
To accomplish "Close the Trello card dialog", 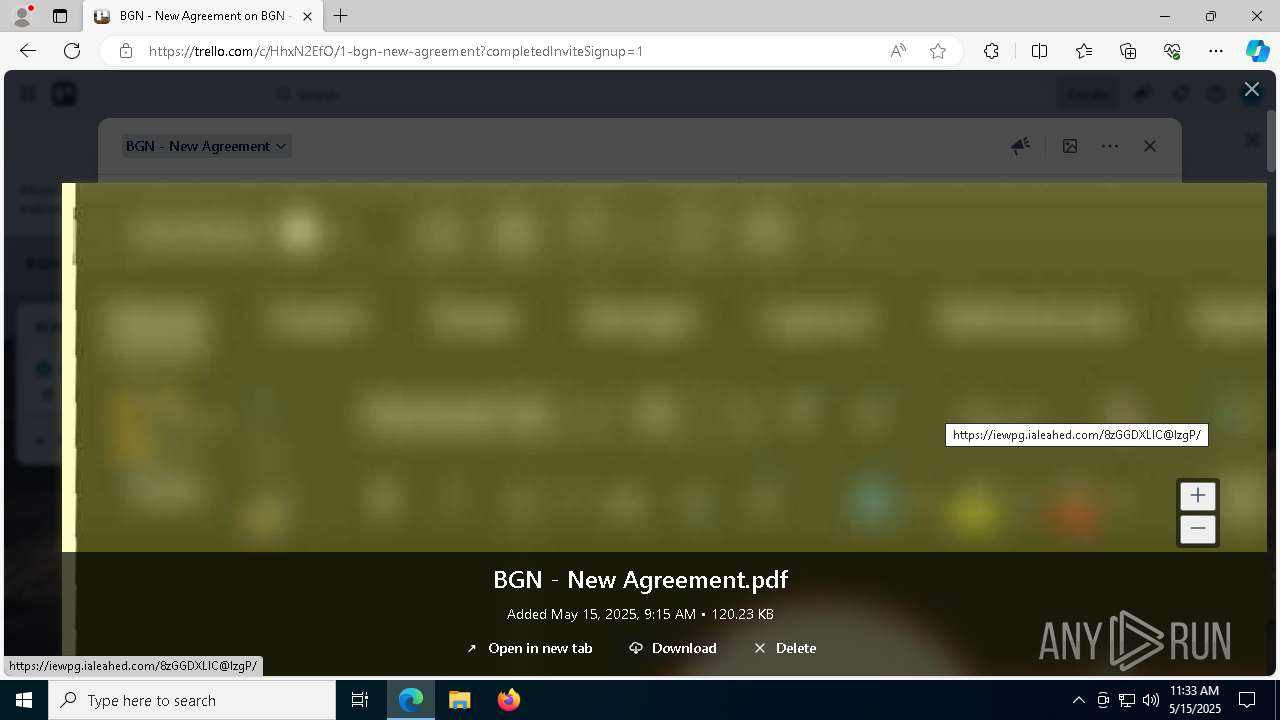I will (x=1150, y=146).
